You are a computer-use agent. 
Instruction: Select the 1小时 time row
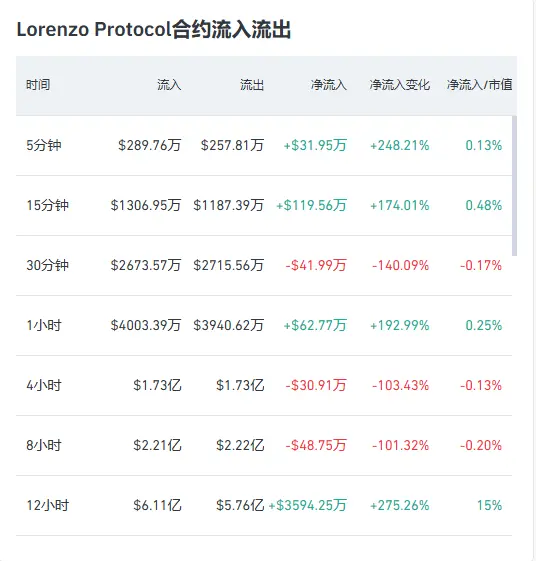coord(264,326)
